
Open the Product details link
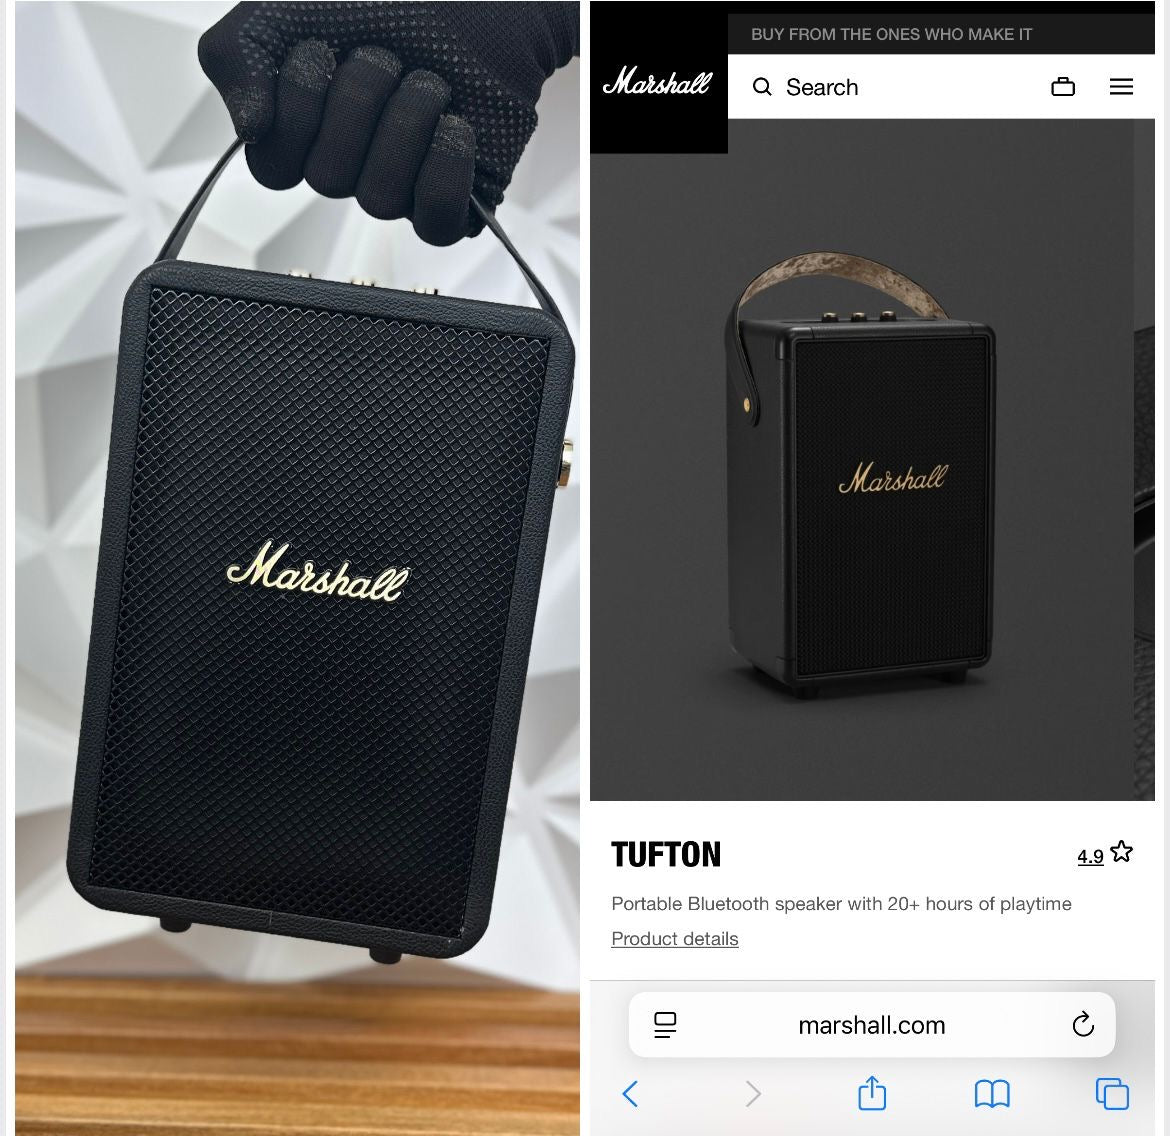pyautogui.click(x=675, y=938)
